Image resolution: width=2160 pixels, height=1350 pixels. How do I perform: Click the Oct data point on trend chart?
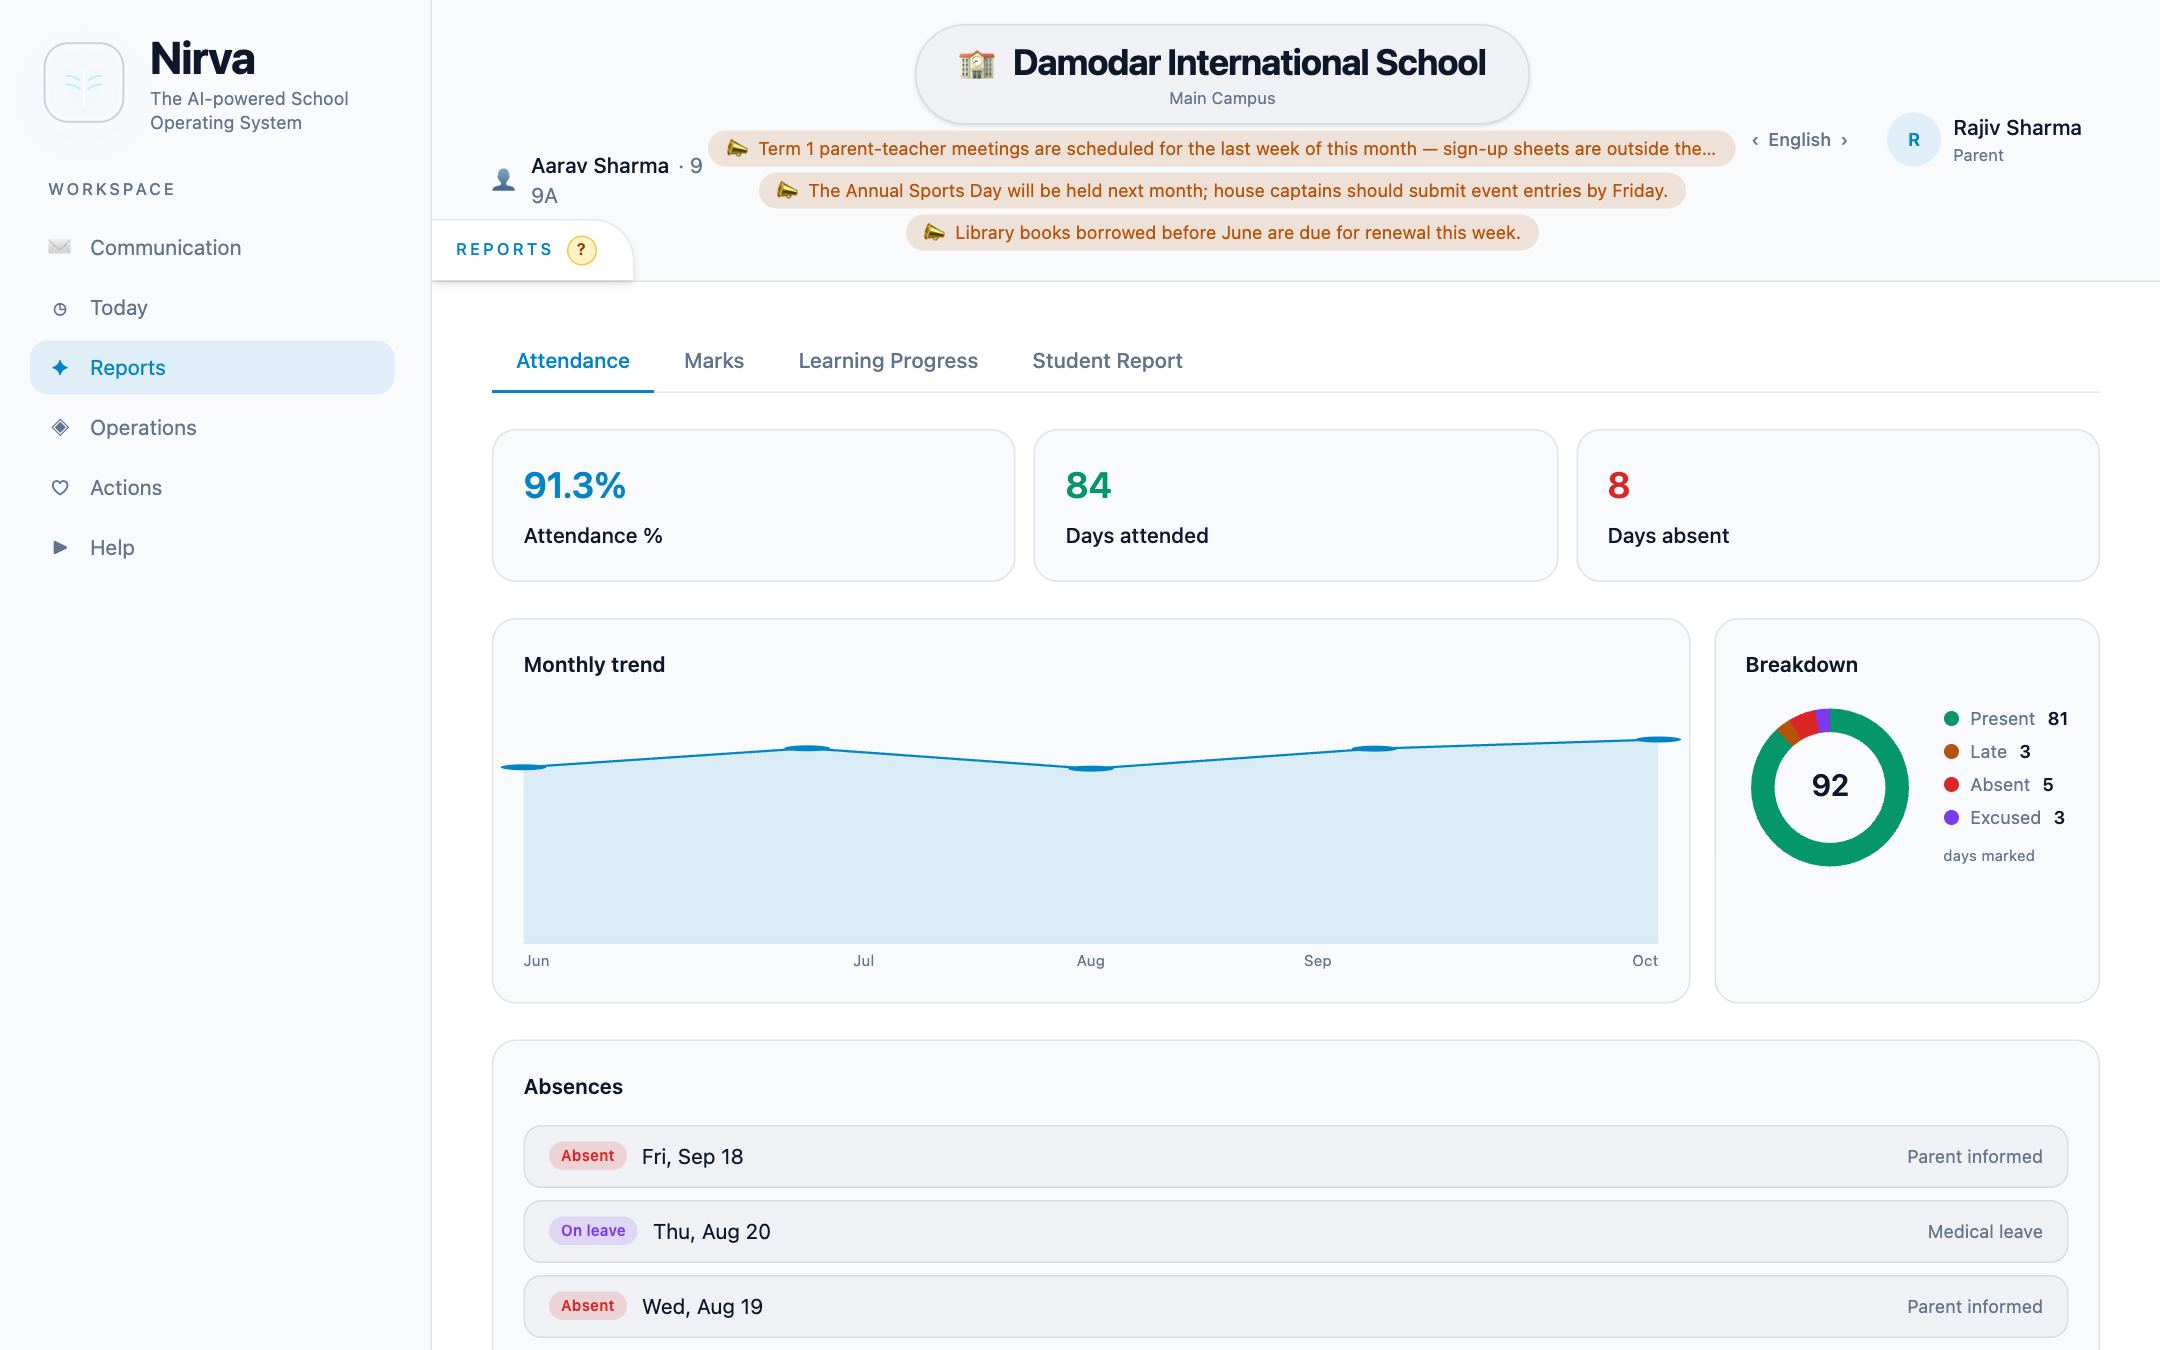(x=1657, y=739)
